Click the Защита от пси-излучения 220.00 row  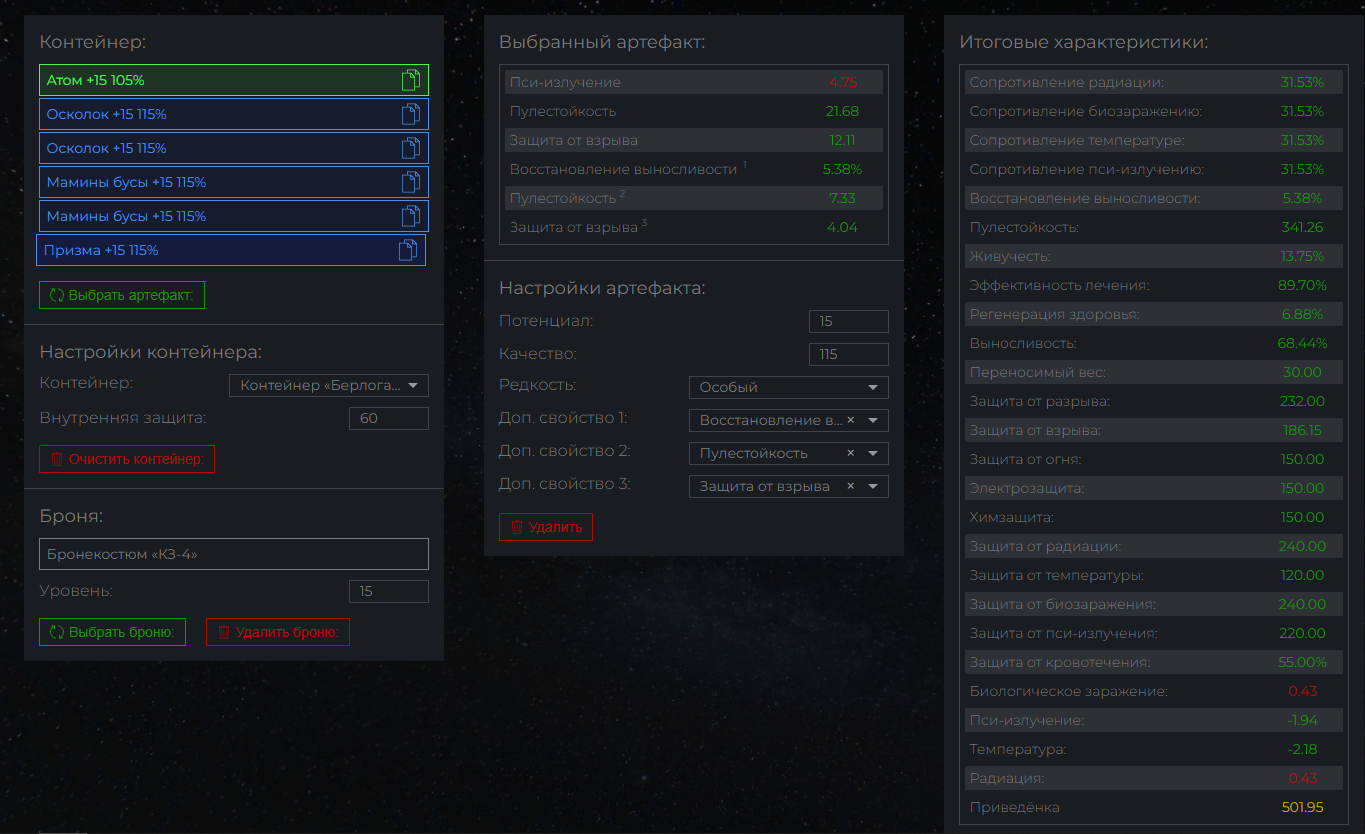click(x=1154, y=634)
